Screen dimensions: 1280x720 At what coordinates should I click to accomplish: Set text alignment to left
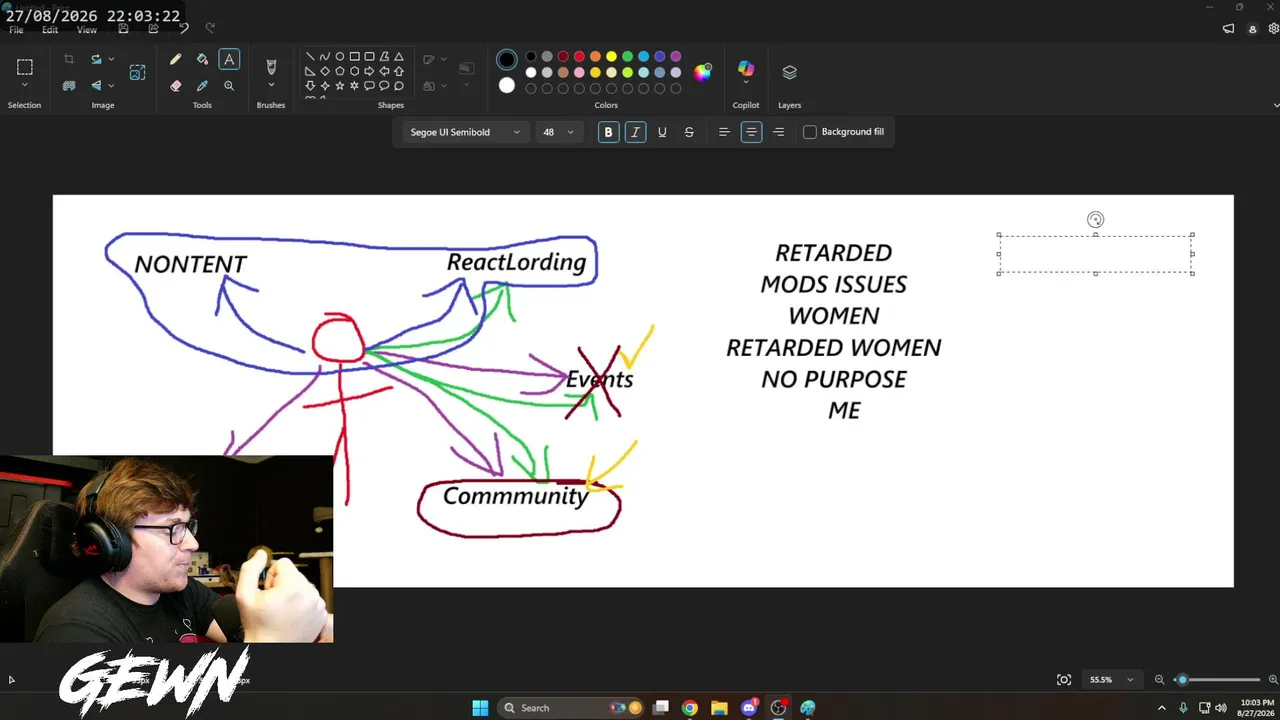point(724,132)
